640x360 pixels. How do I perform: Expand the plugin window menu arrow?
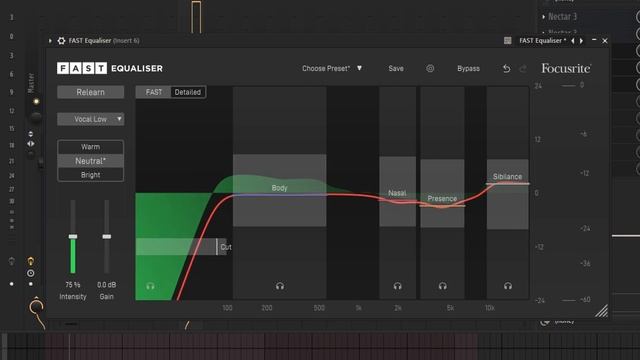(x=50, y=40)
